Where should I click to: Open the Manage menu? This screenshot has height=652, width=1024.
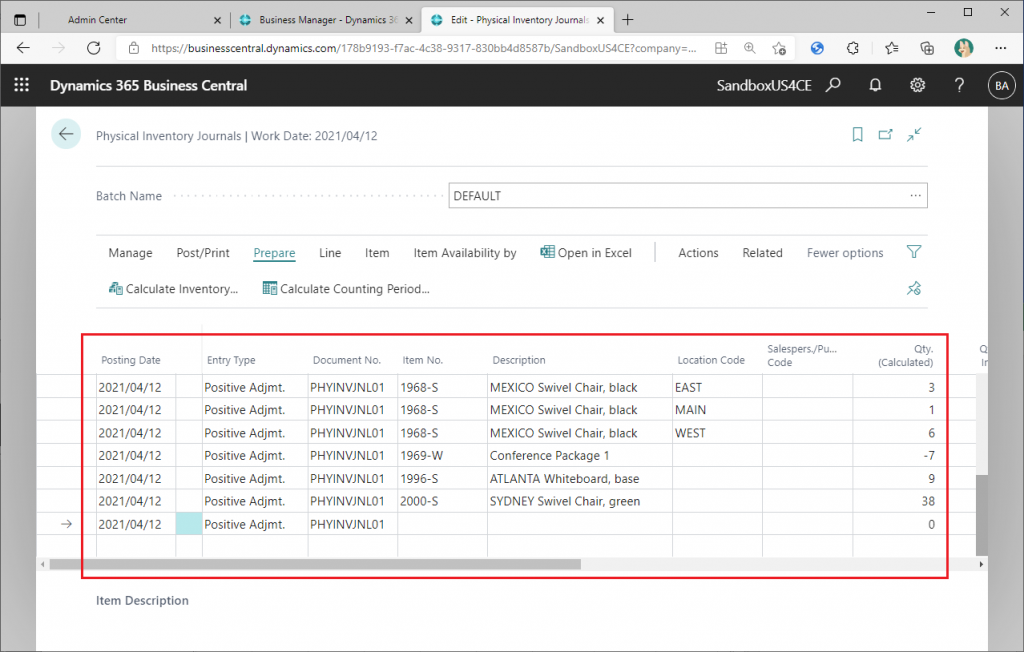131,253
